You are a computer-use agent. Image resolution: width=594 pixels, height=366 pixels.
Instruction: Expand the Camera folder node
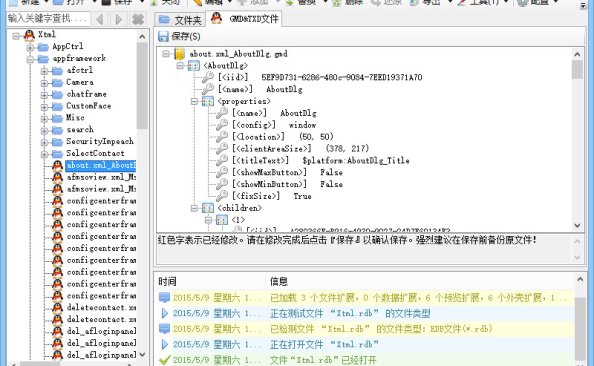(44, 83)
